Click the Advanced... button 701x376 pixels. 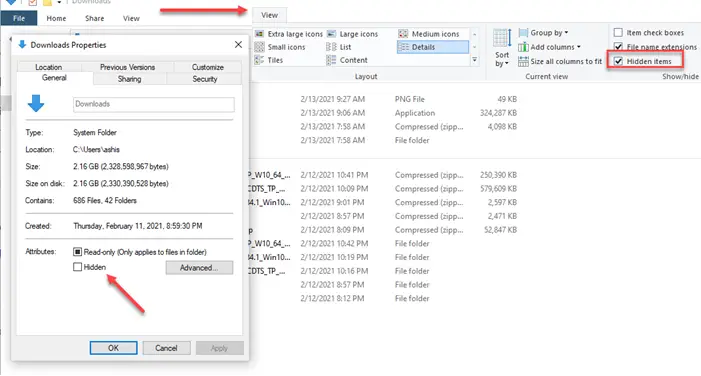coord(199,268)
